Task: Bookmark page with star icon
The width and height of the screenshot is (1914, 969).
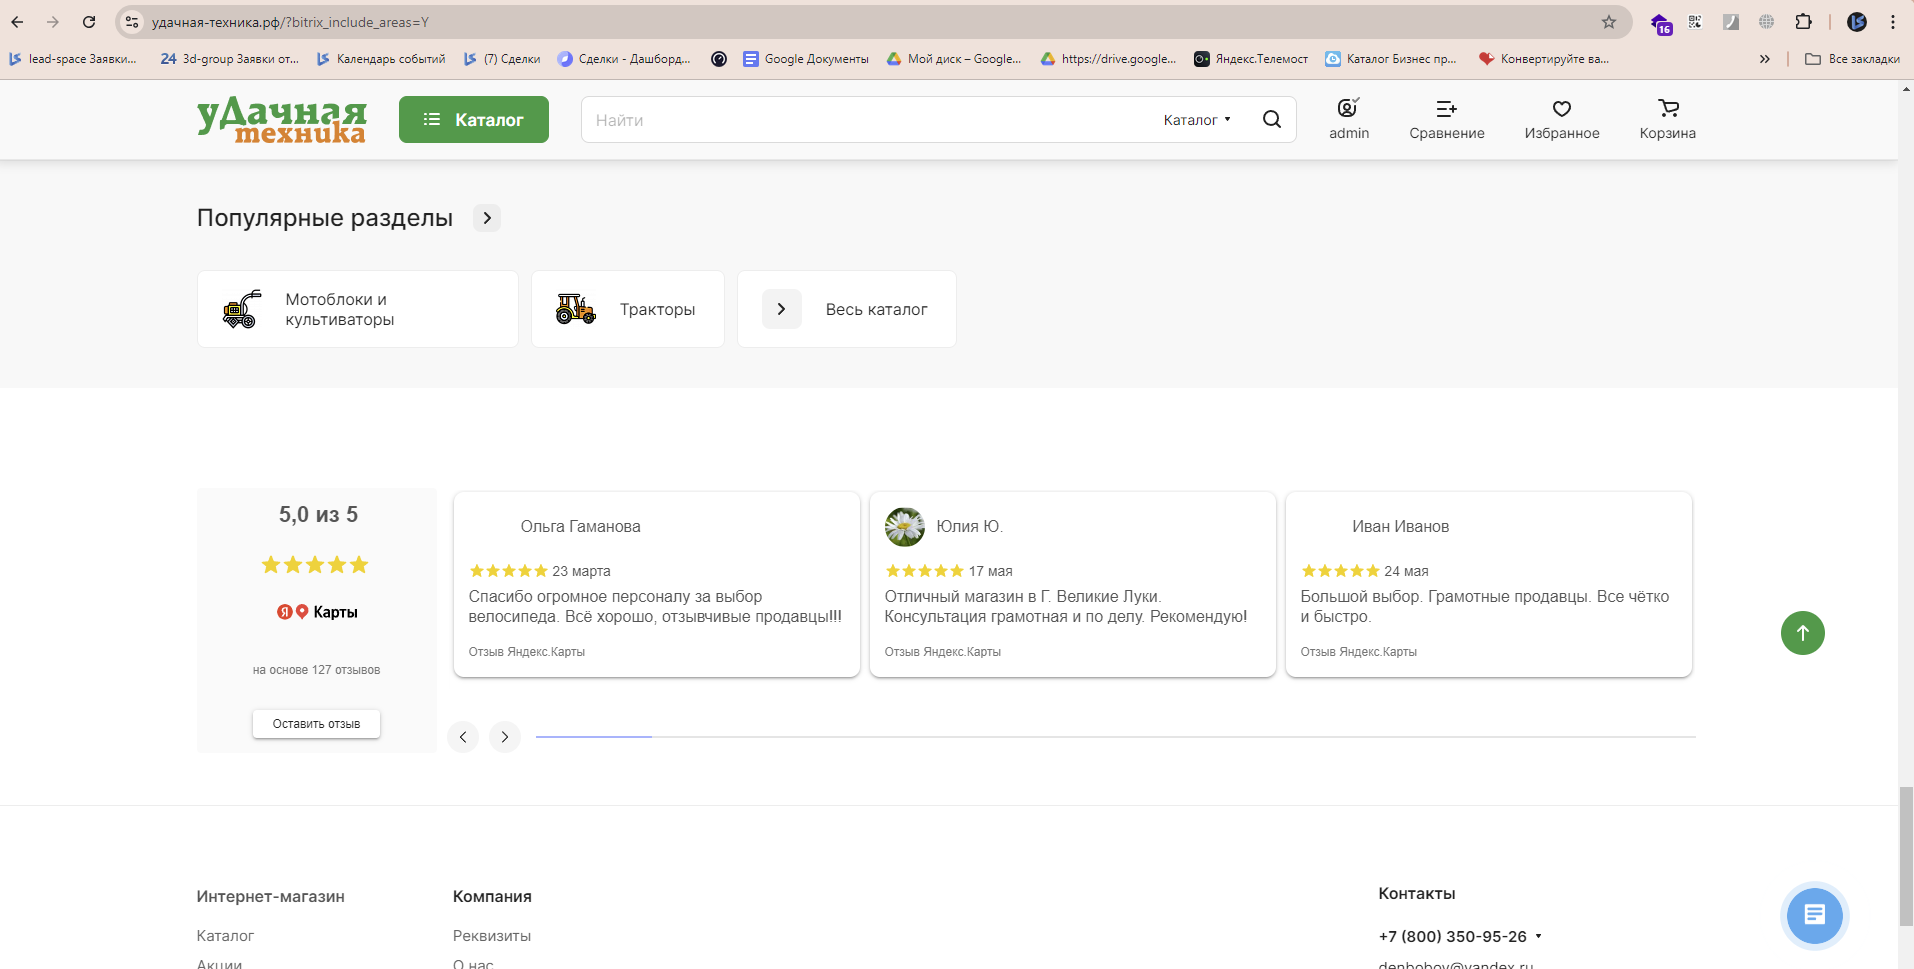Action: tap(1608, 22)
